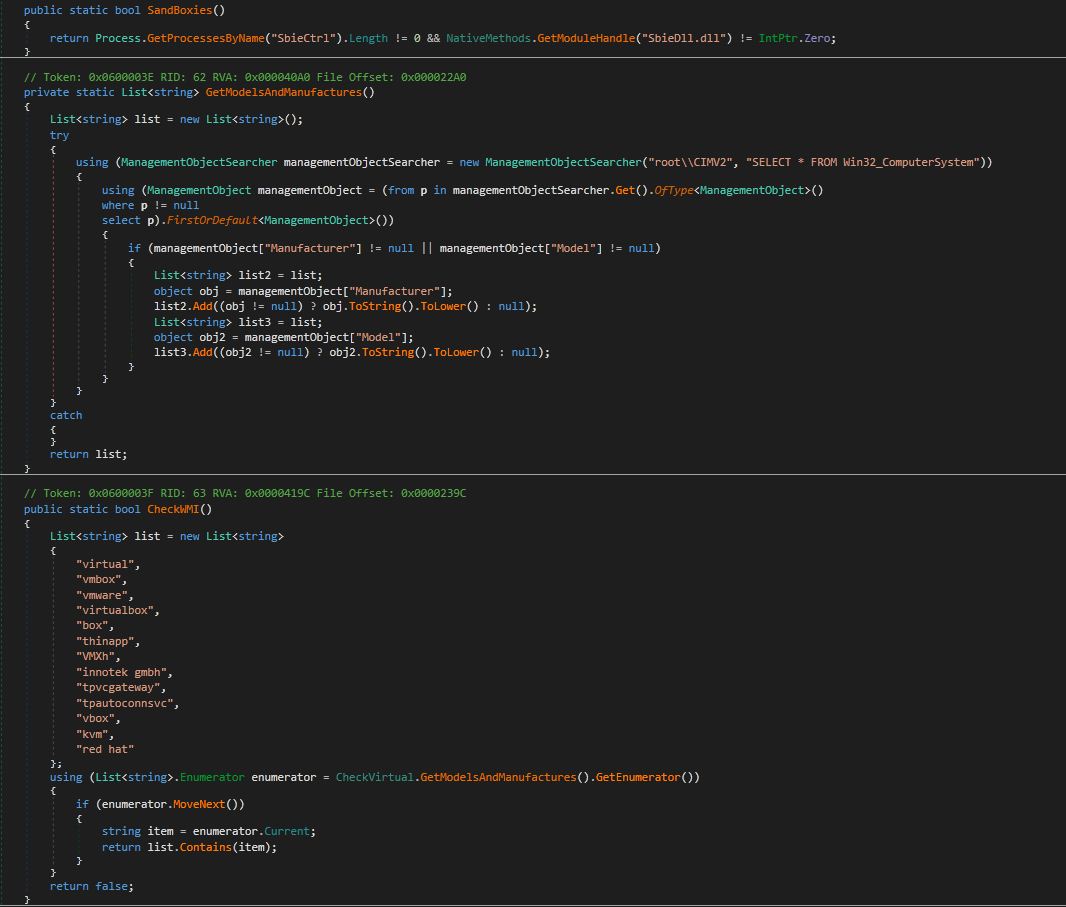Follow the OfType method reference
Screen dimensions: 1066x907
click(674, 190)
